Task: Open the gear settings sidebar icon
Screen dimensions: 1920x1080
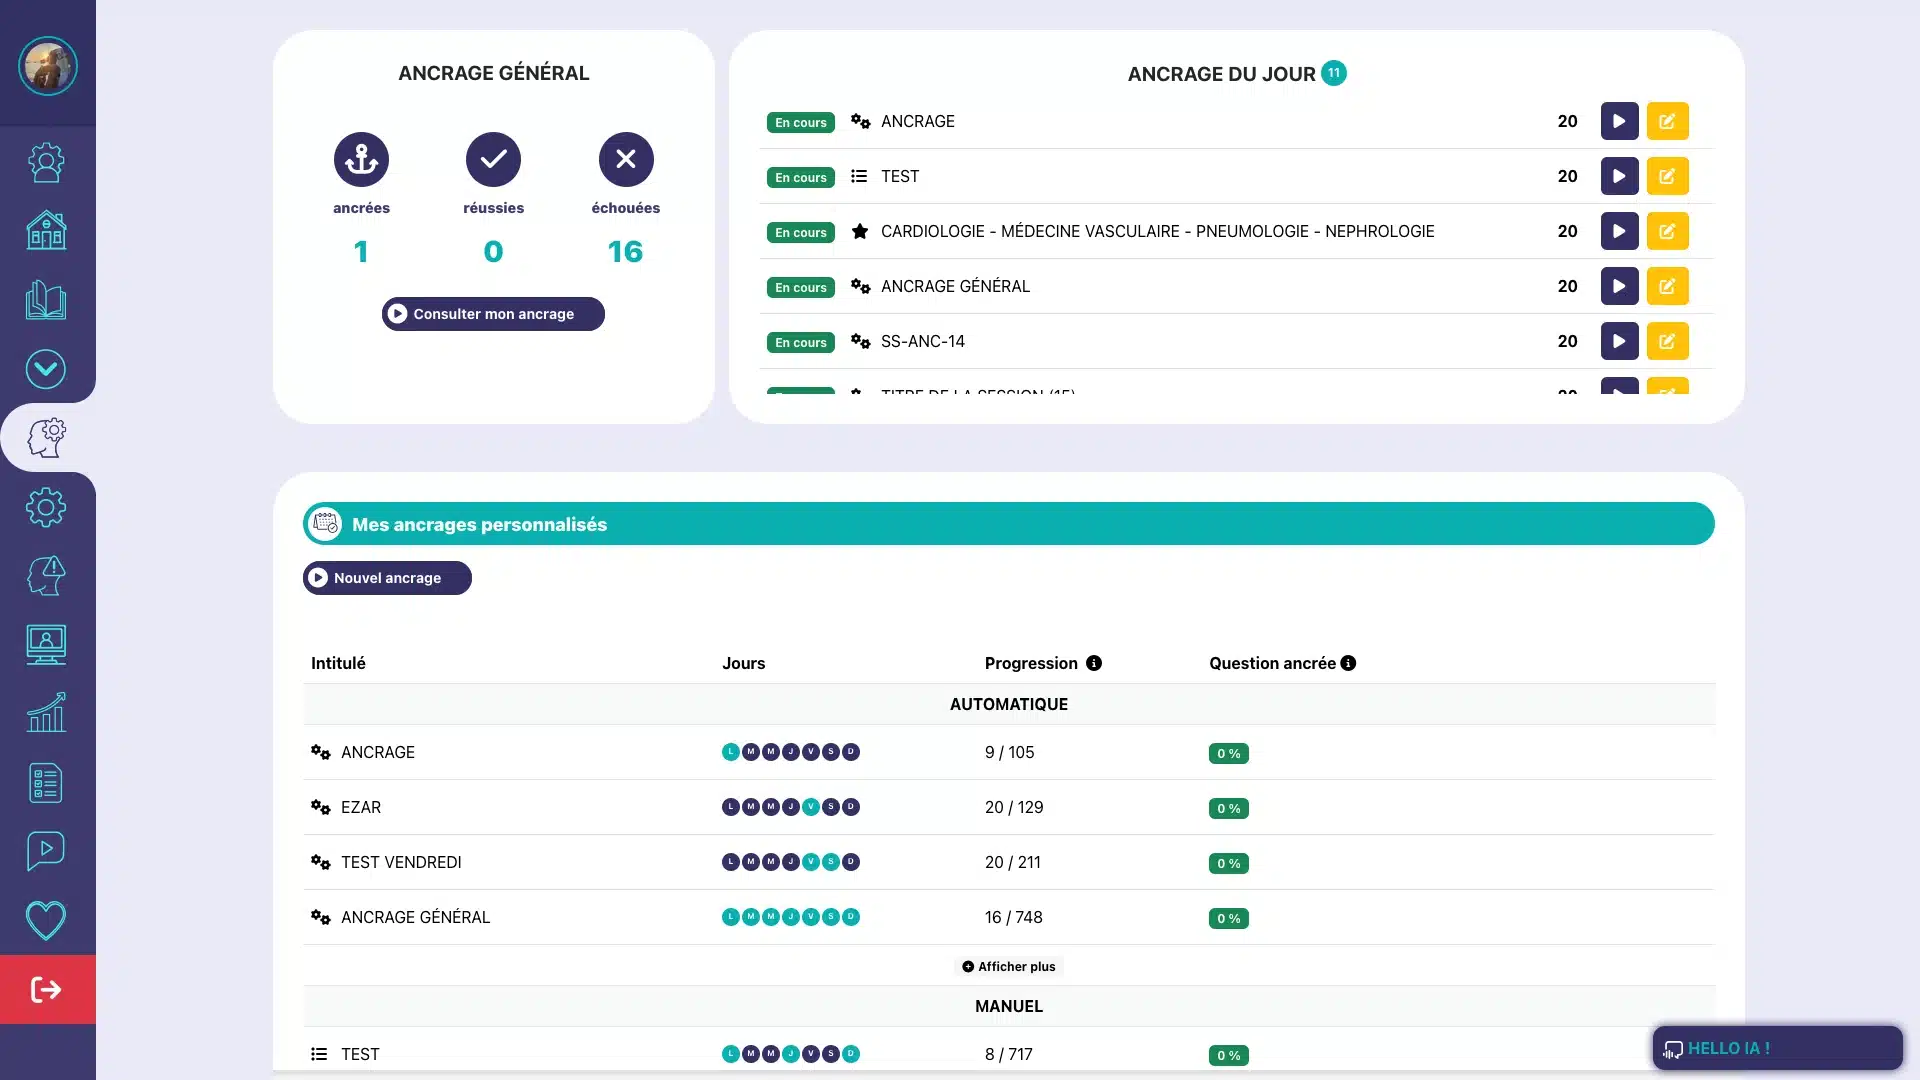Action: pos(46,507)
